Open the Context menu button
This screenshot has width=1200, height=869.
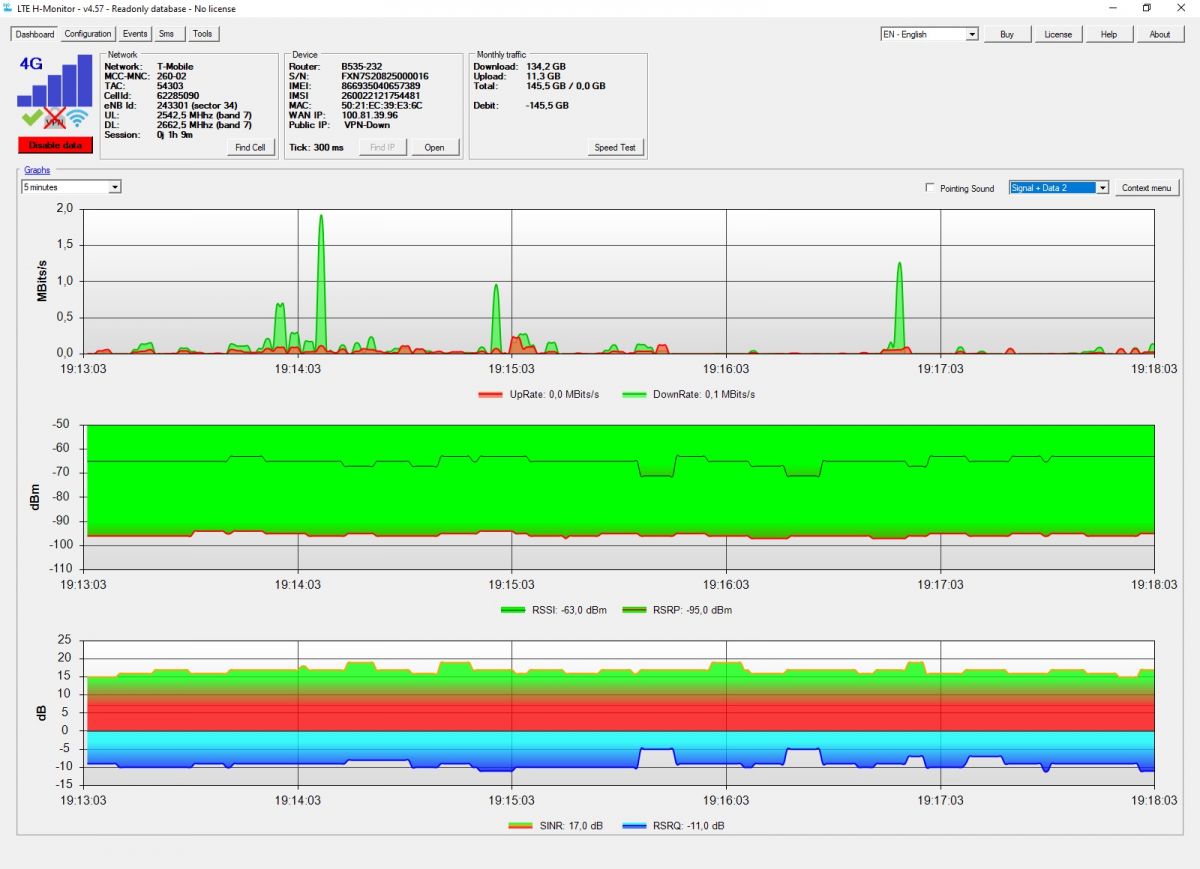[1147, 188]
